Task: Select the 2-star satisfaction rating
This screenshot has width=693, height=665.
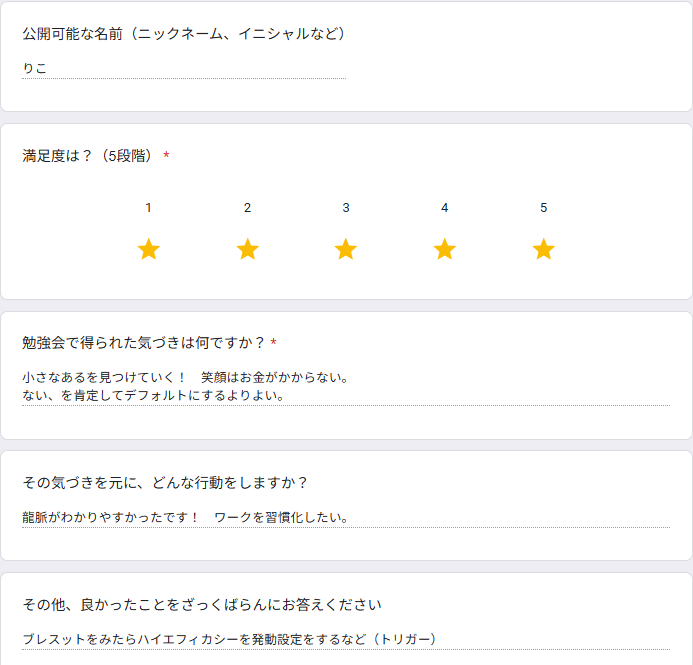Action: pos(248,249)
